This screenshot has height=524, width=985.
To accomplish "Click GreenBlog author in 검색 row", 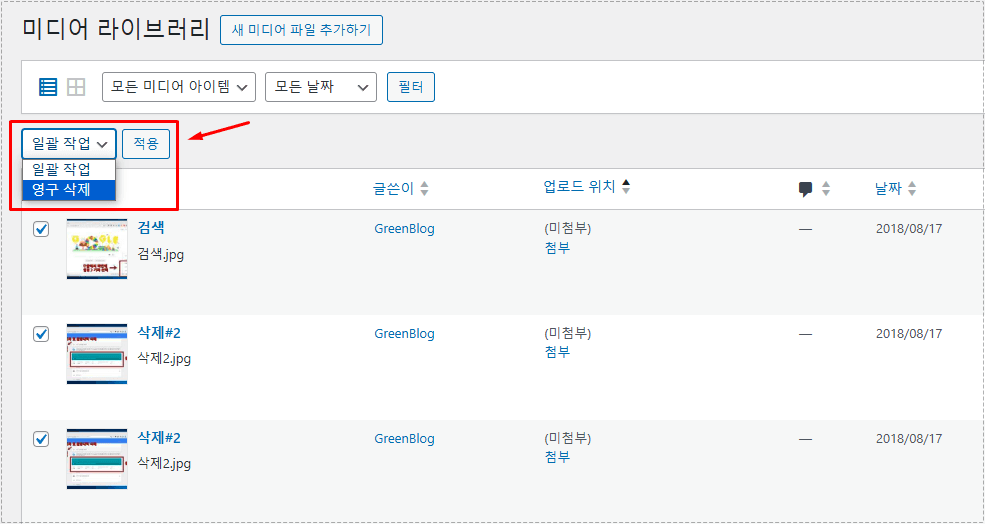I will [x=405, y=229].
